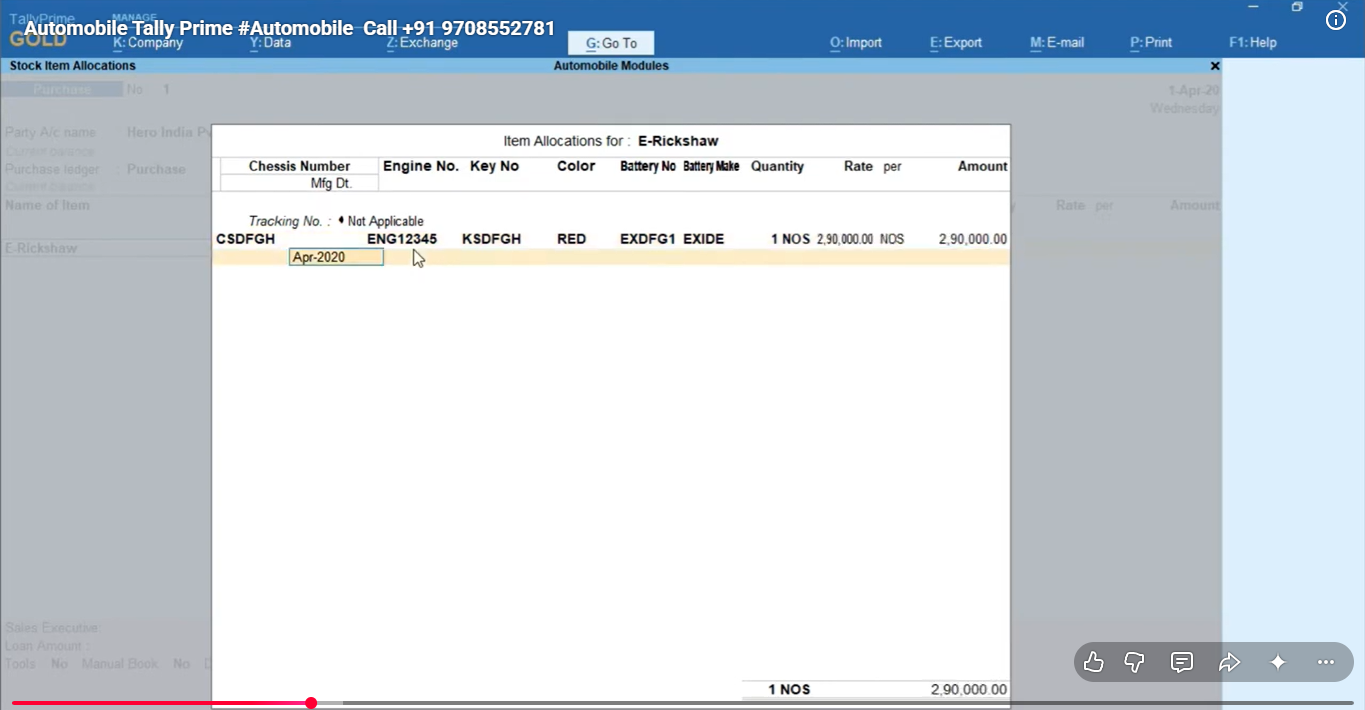Open the K: Company menu
The image size is (1365, 710).
[148, 43]
